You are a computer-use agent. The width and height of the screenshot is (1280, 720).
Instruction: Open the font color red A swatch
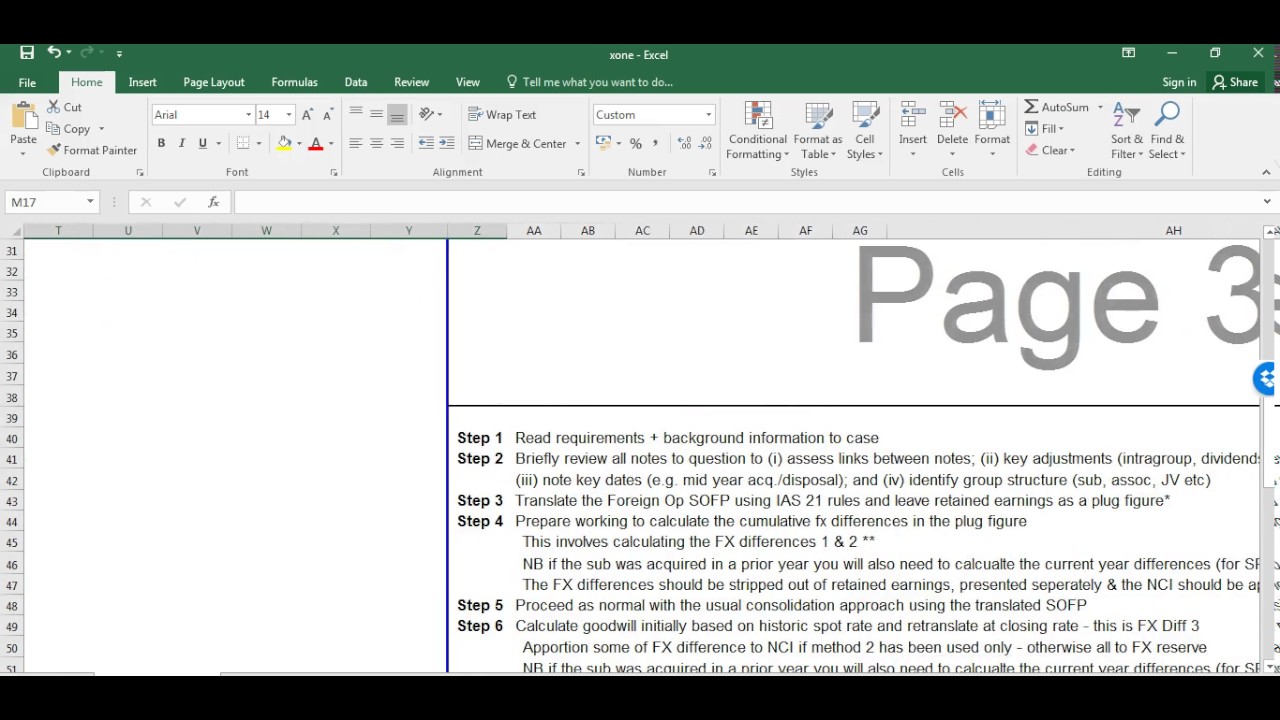(x=316, y=144)
